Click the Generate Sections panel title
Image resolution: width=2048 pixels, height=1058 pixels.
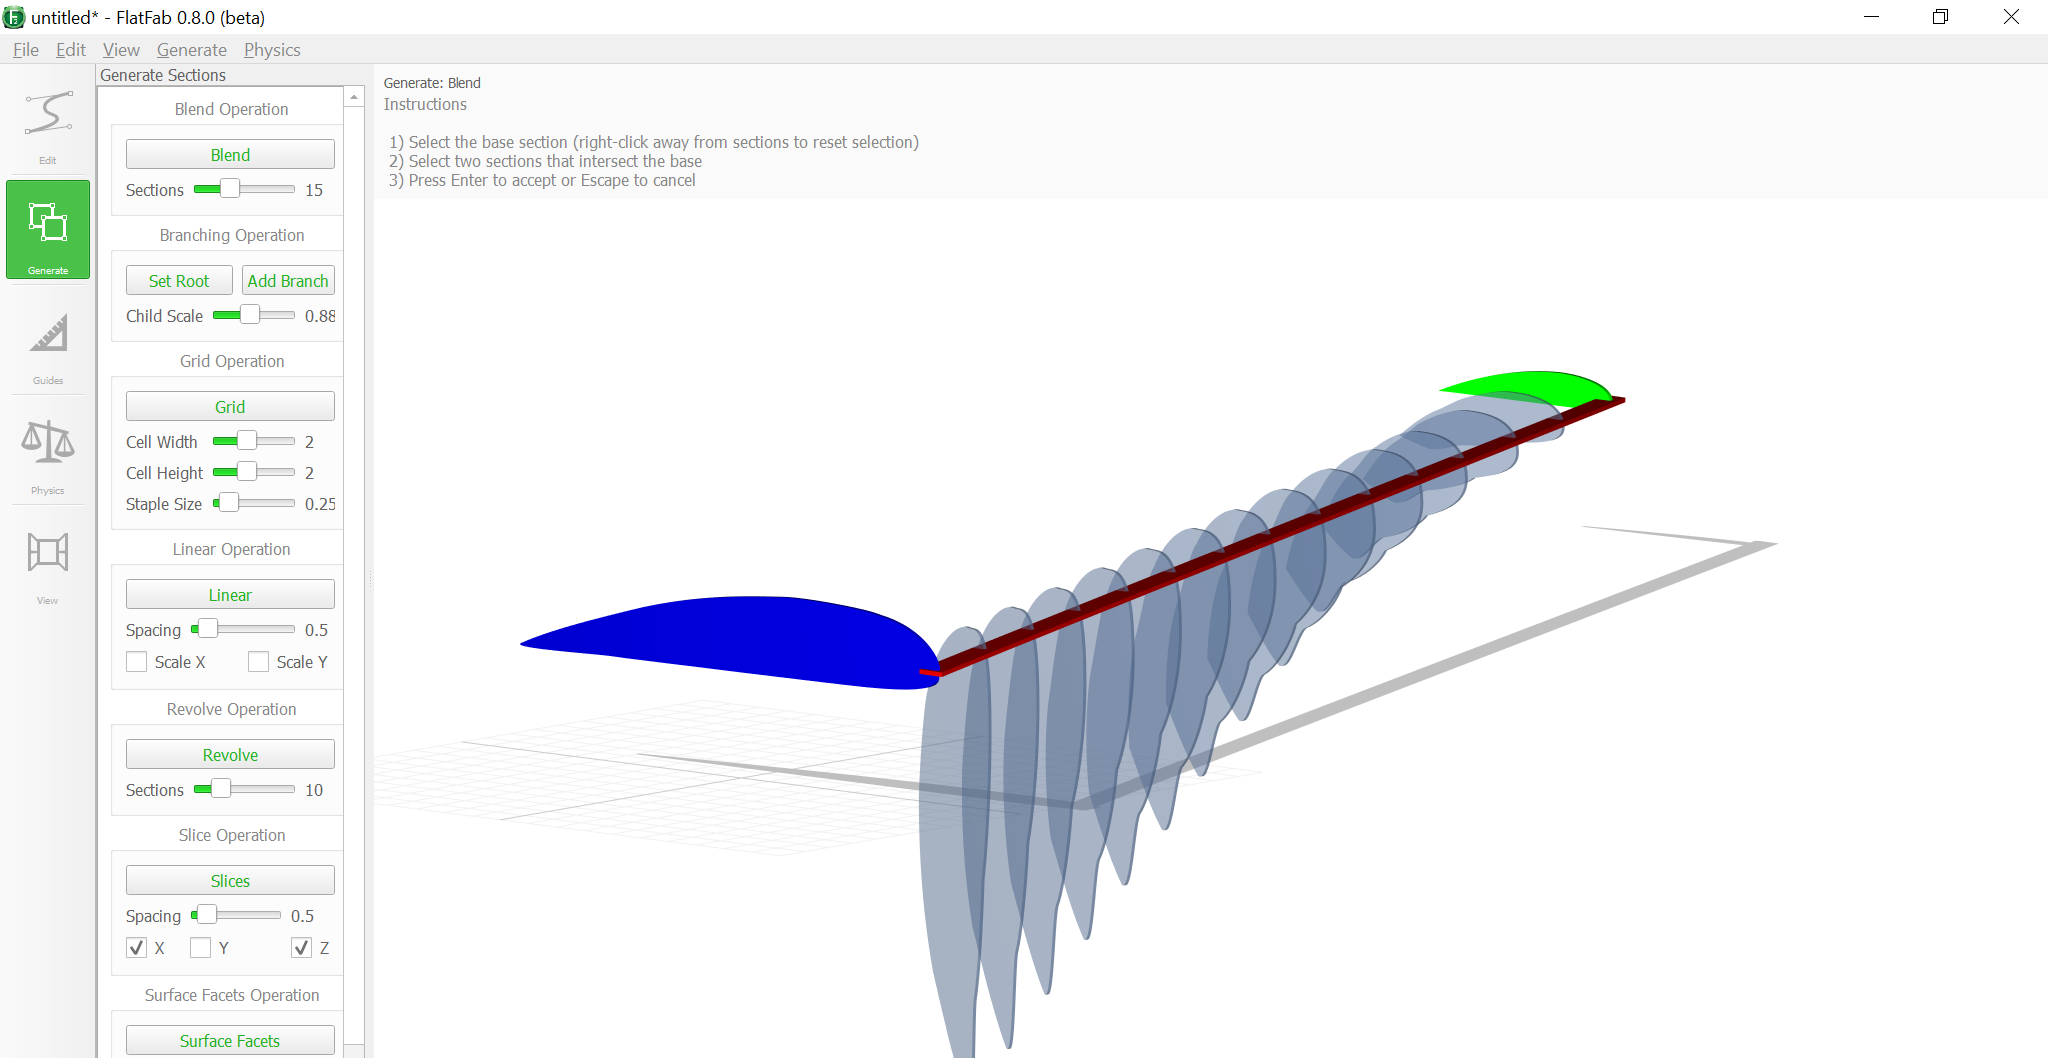(x=163, y=75)
